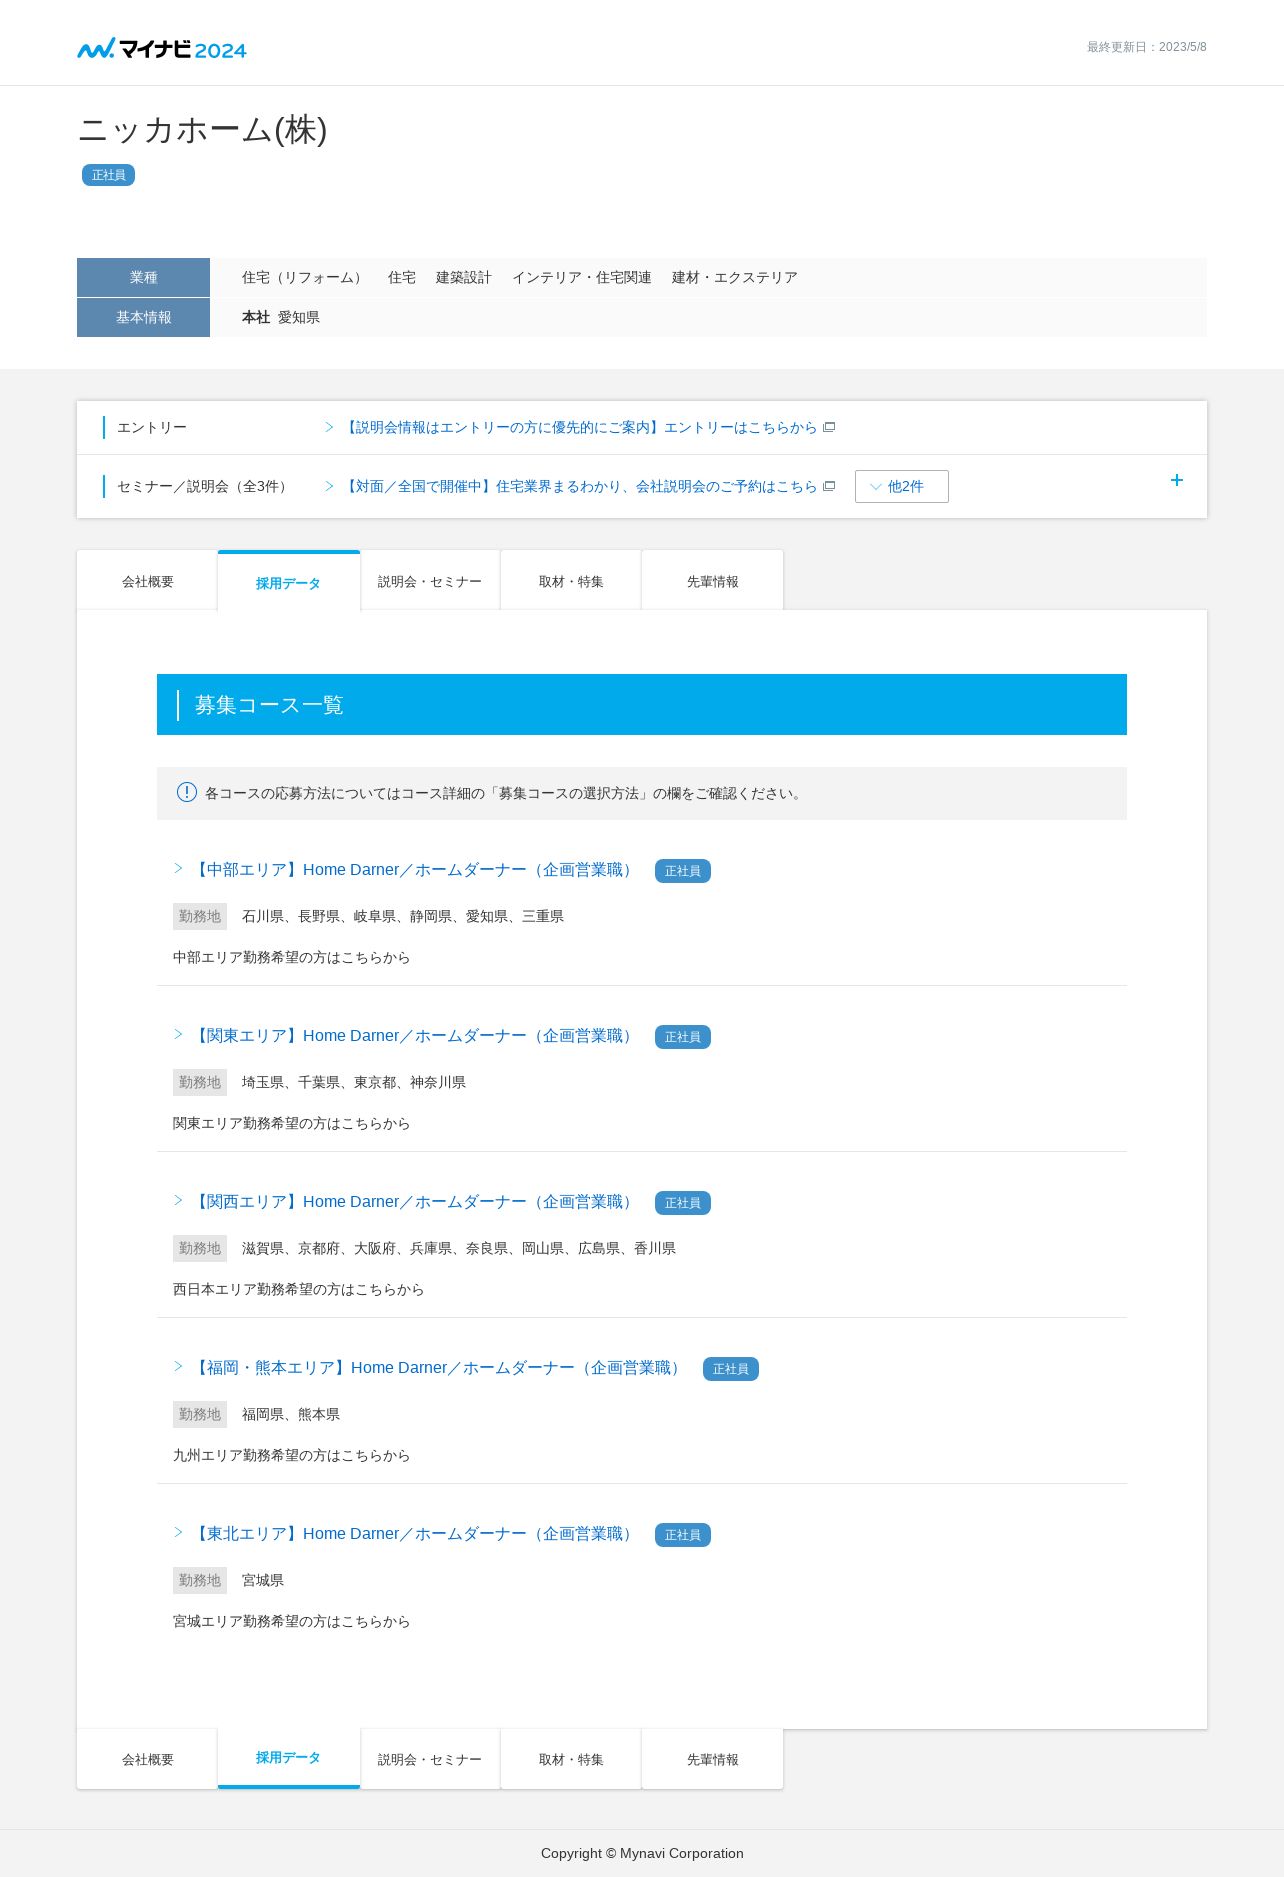Image resolution: width=1284 pixels, height=1877 pixels.
Task: Click the 西日本エリア勤務希望の方はこちらから text
Action: 299,1289
